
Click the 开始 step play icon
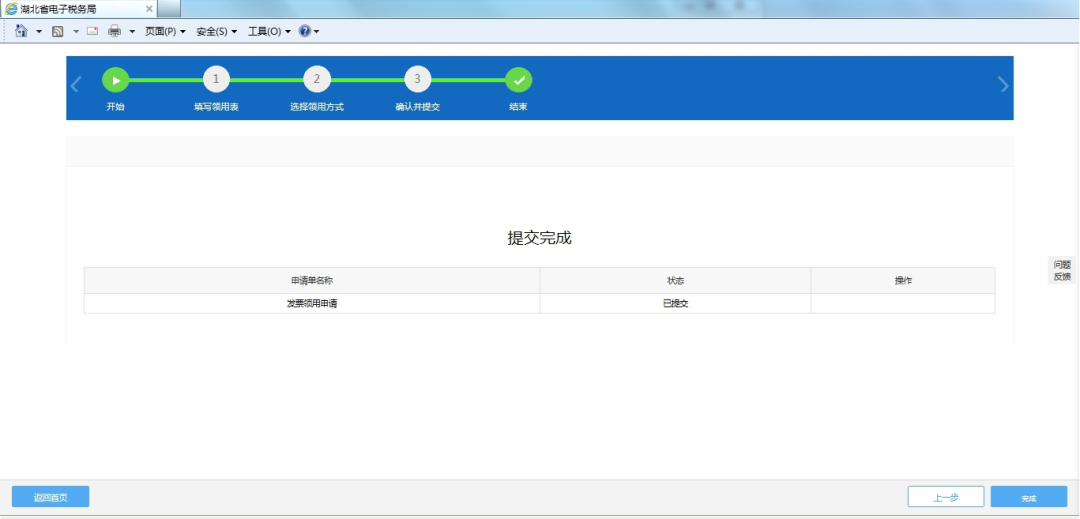point(116,81)
